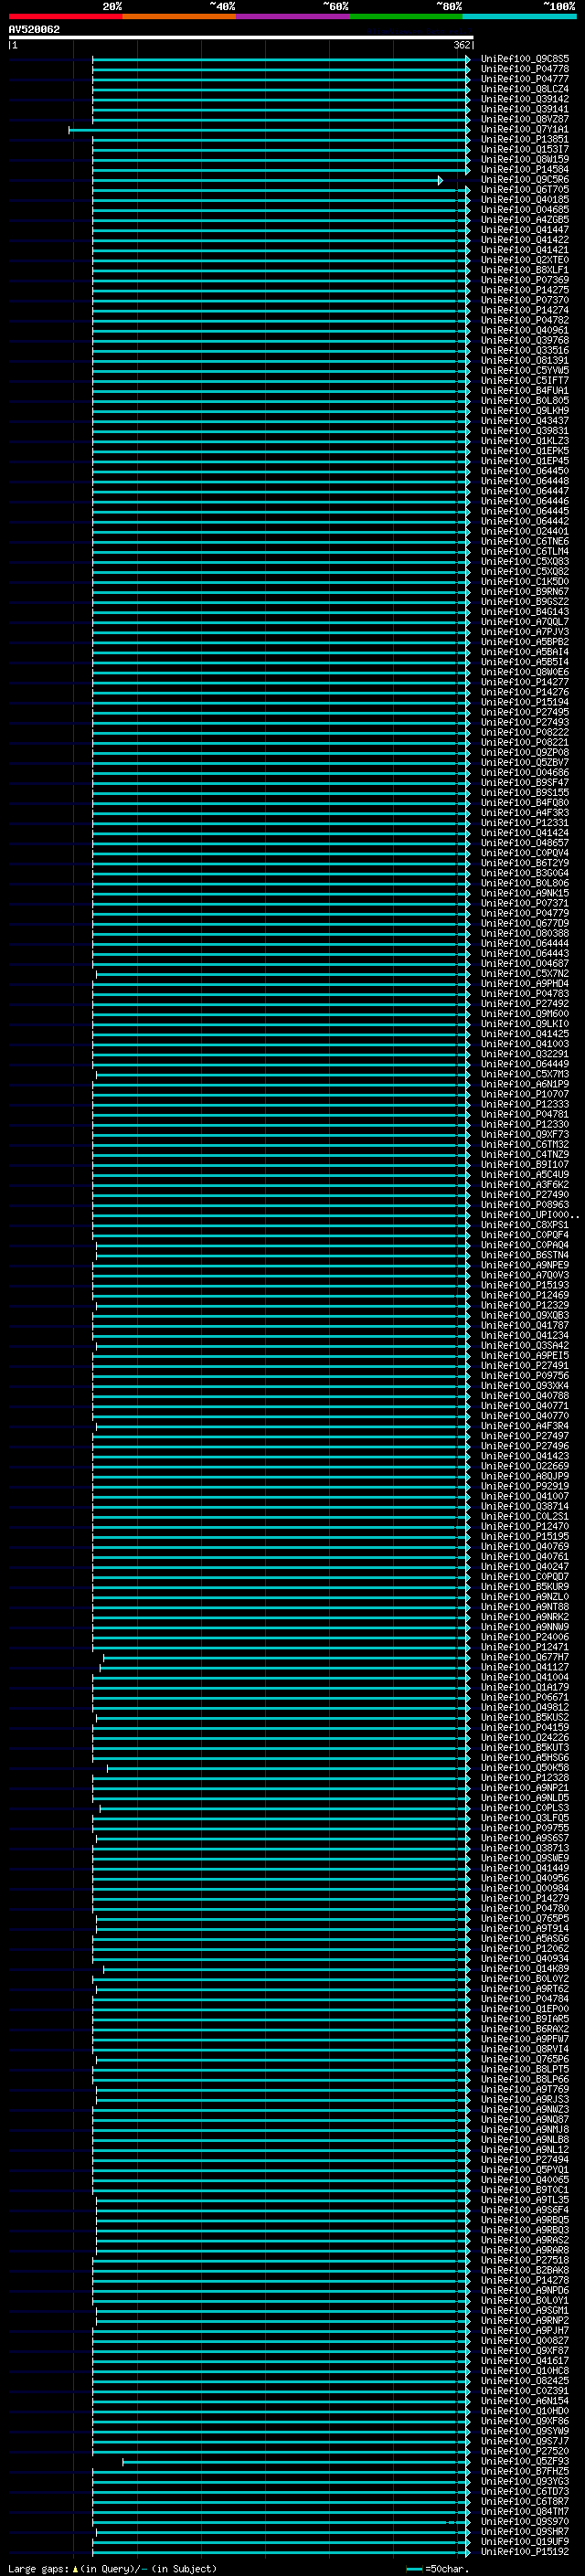The image size is (585, 2576).
Task: Select the UniRef100_A8QJP9 label
Action: click(x=524, y=1476)
